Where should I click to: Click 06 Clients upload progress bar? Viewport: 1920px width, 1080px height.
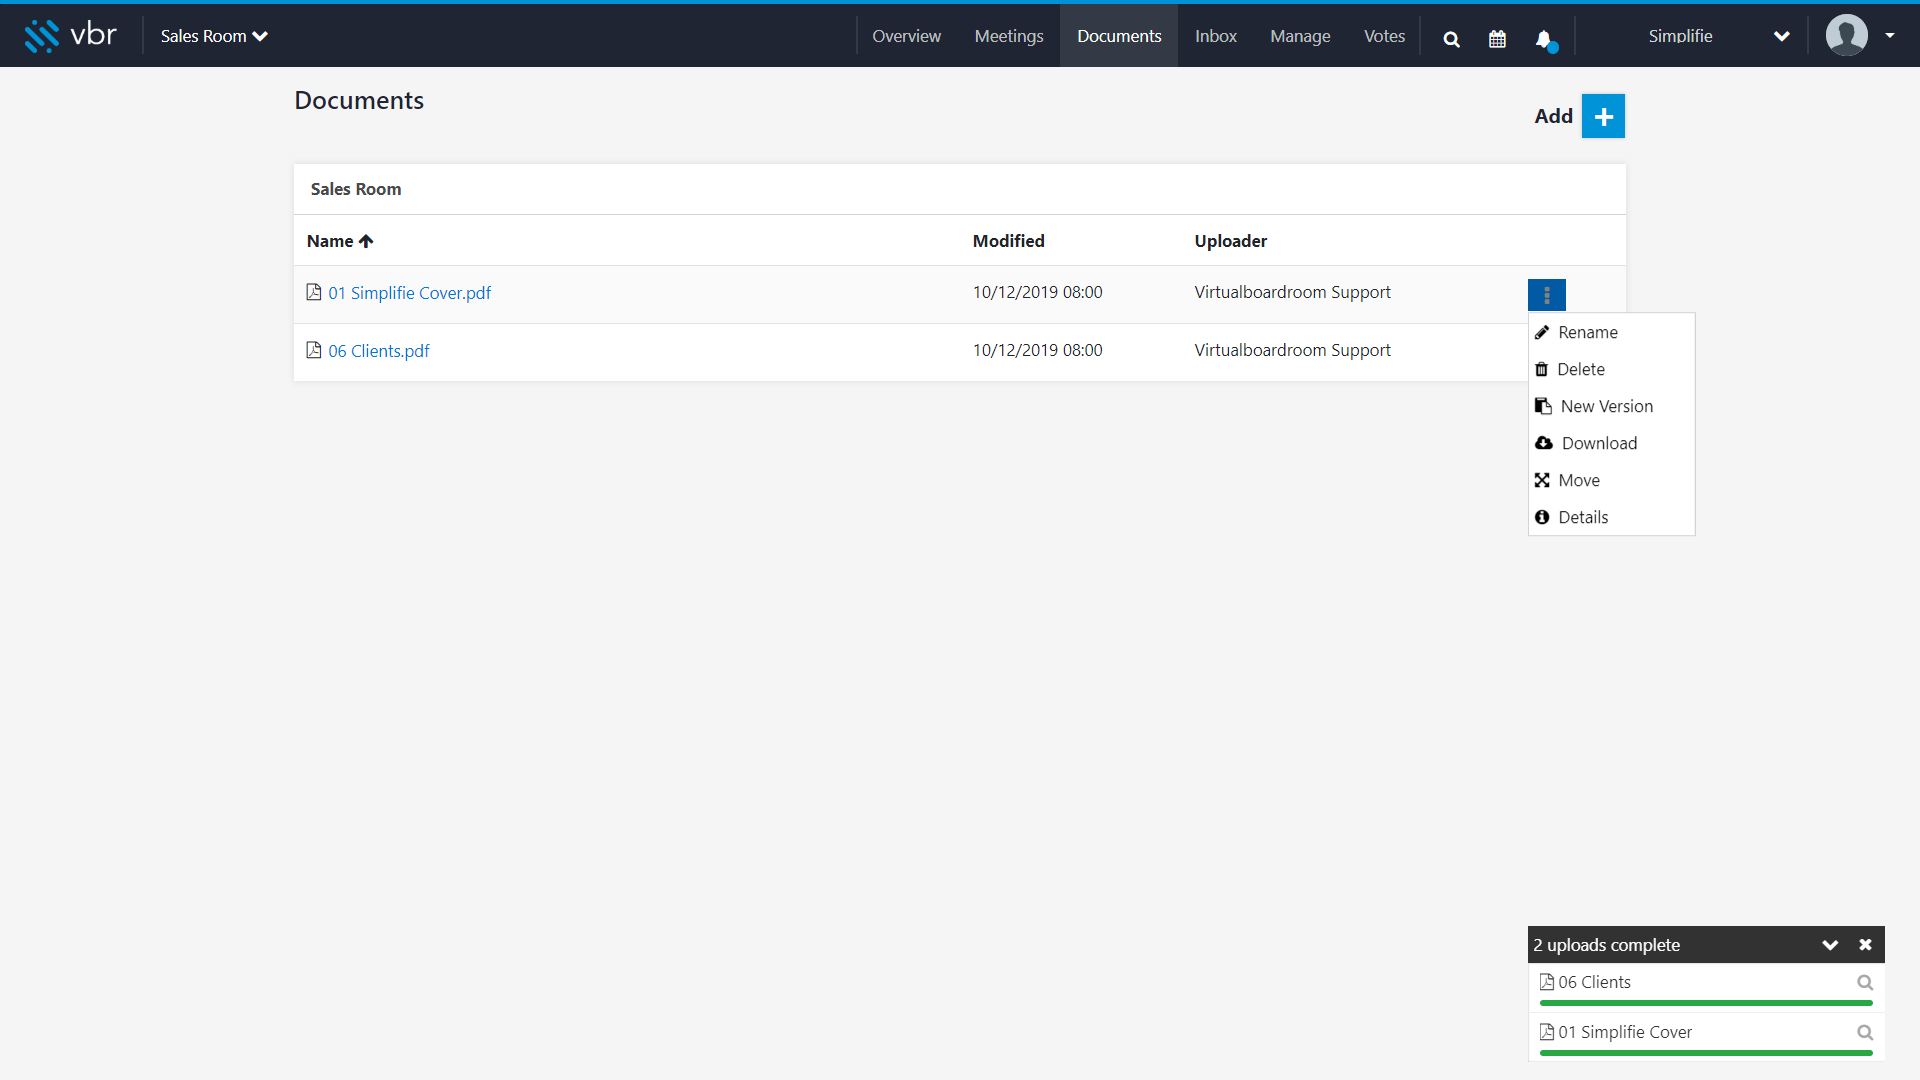point(1706,1003)
